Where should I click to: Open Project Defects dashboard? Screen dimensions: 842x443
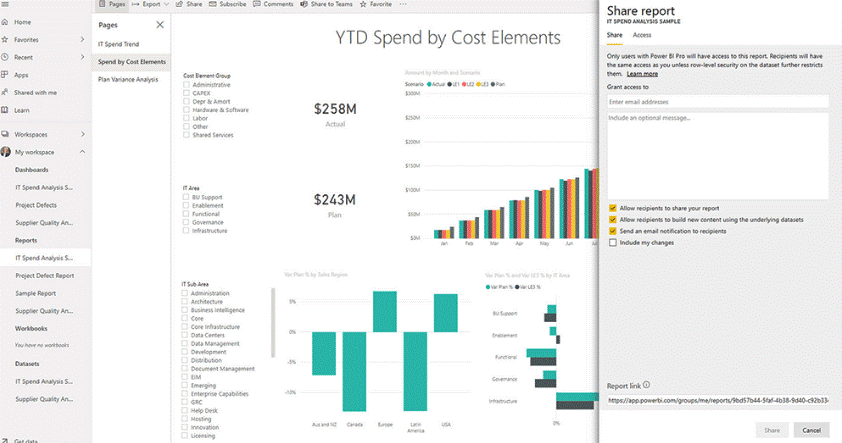coord(36,205)
